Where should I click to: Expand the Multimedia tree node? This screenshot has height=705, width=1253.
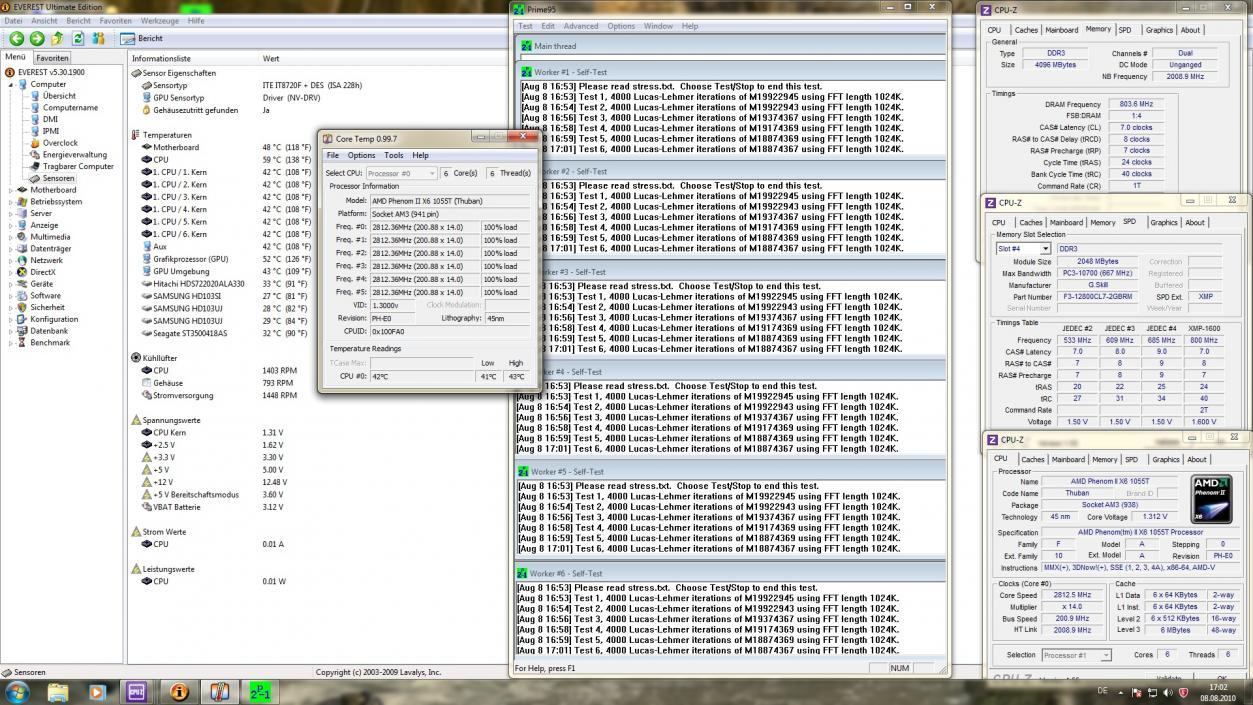[11, 237]
